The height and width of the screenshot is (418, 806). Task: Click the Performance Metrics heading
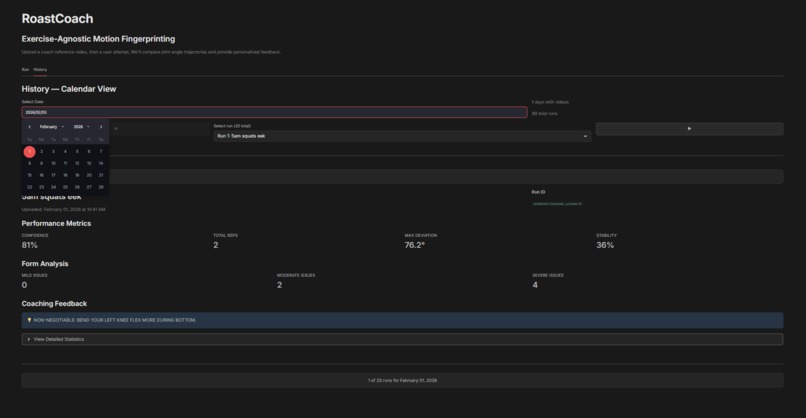click(x=56, y=223)
